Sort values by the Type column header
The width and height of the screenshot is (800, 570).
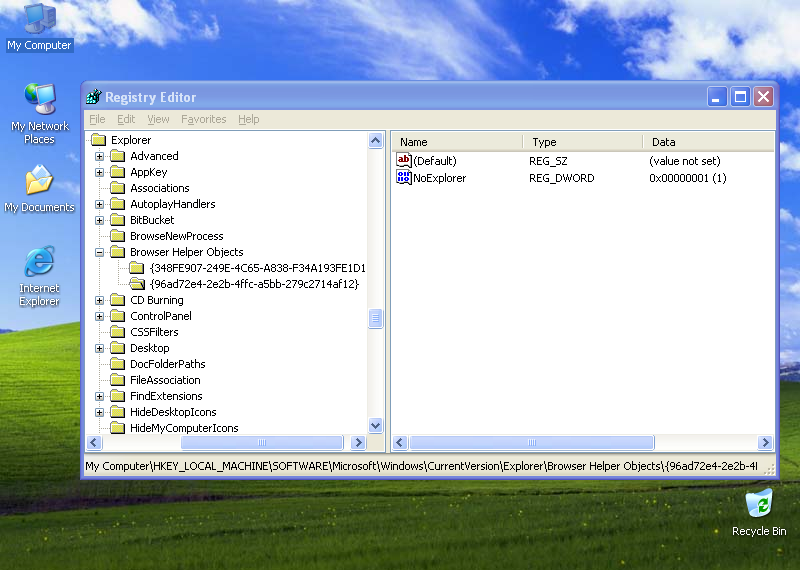pyautogui.click(x=583, y=142)
